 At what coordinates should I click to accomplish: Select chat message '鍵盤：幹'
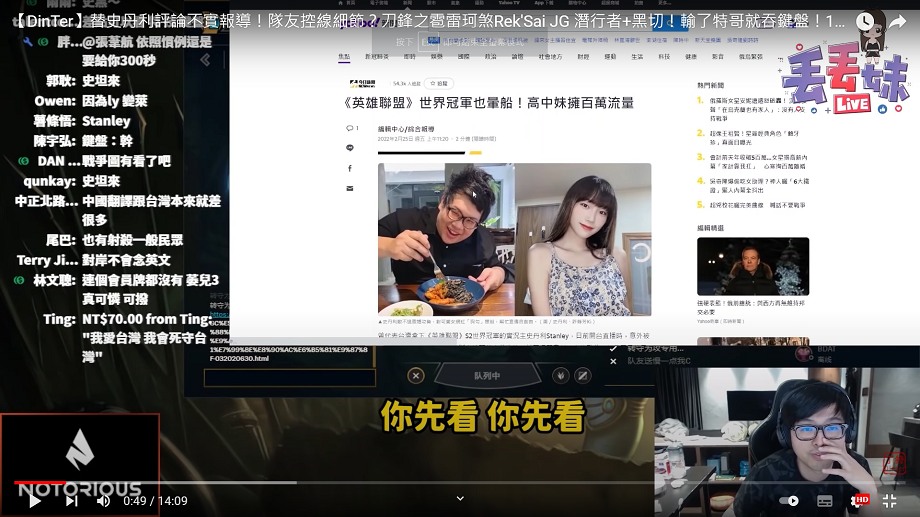[x=107, y=141]
